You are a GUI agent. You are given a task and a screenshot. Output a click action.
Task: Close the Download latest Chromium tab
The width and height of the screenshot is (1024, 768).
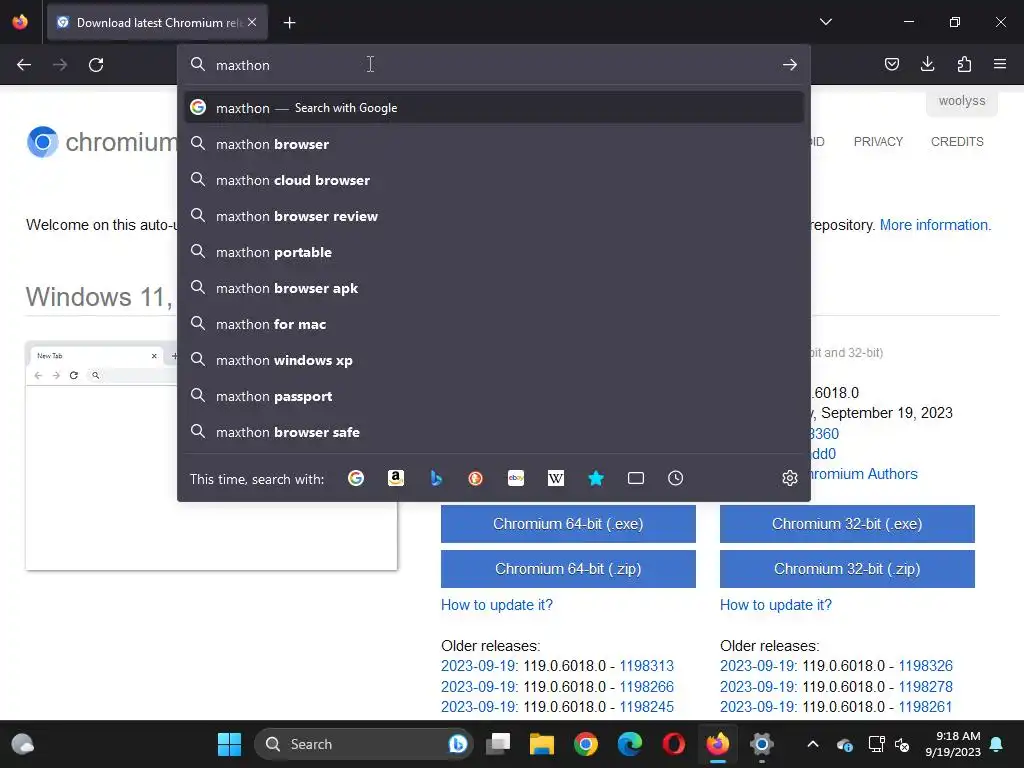click(x=252, y=22)
